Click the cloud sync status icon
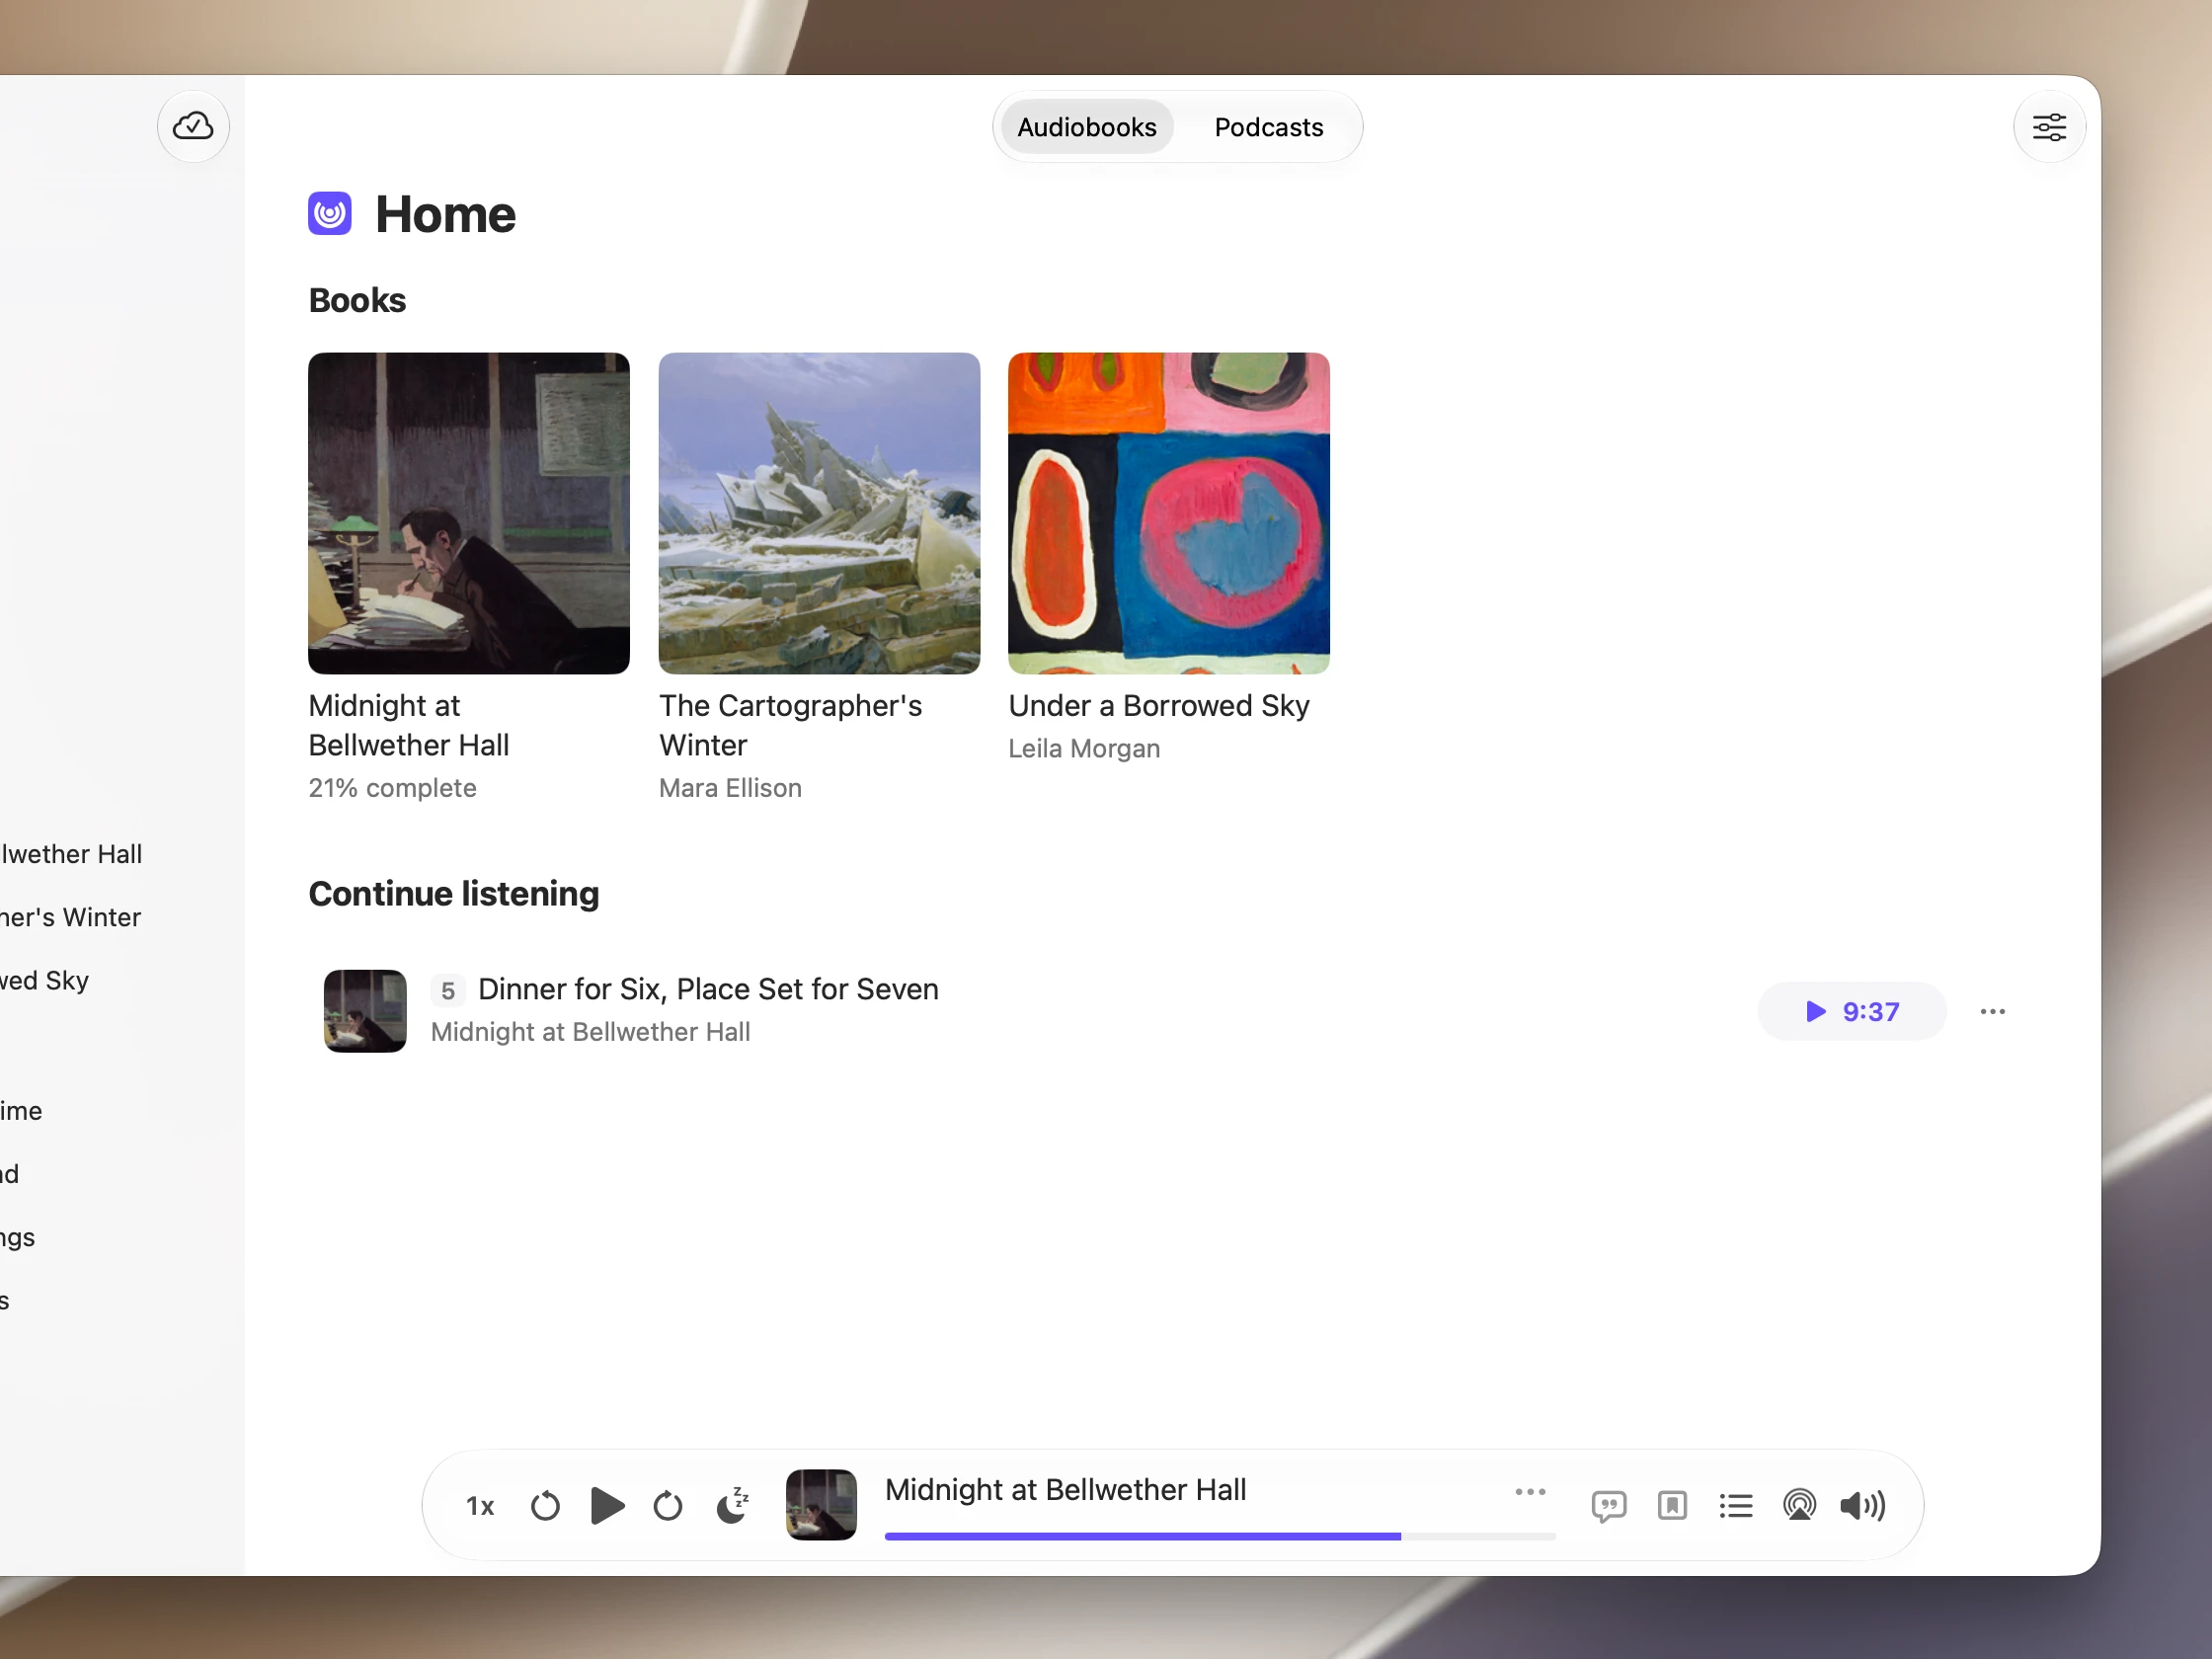Viewport: 2212px width, 1659px height. (193, 126)
